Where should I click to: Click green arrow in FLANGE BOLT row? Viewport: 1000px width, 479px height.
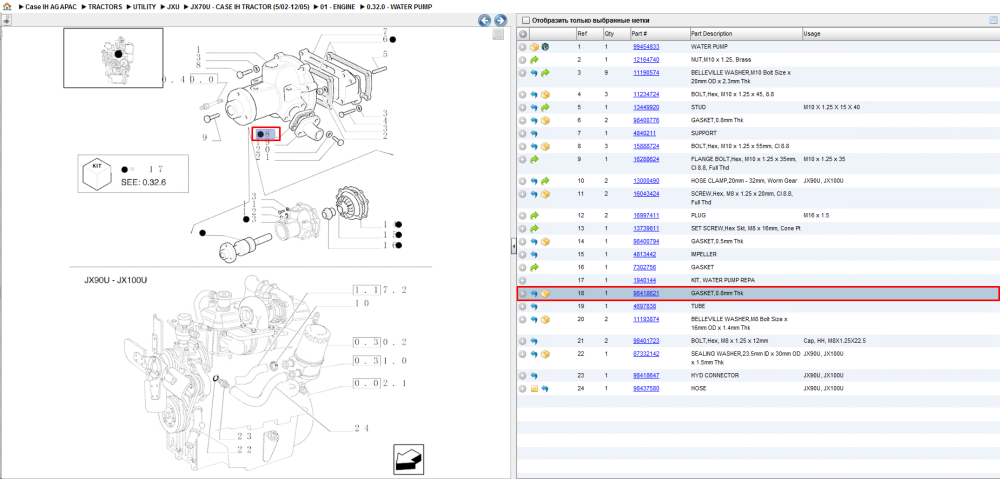coord(534,159)
